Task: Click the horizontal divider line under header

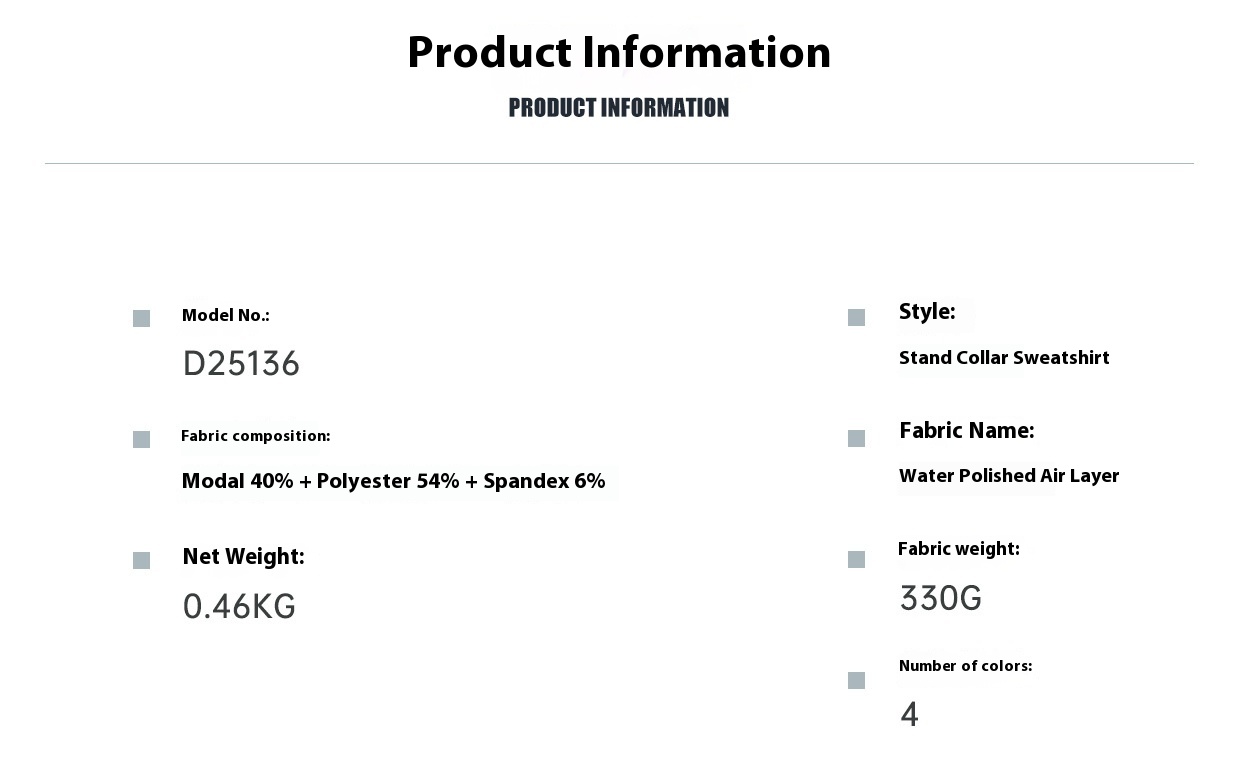Action: pos(619,163)
